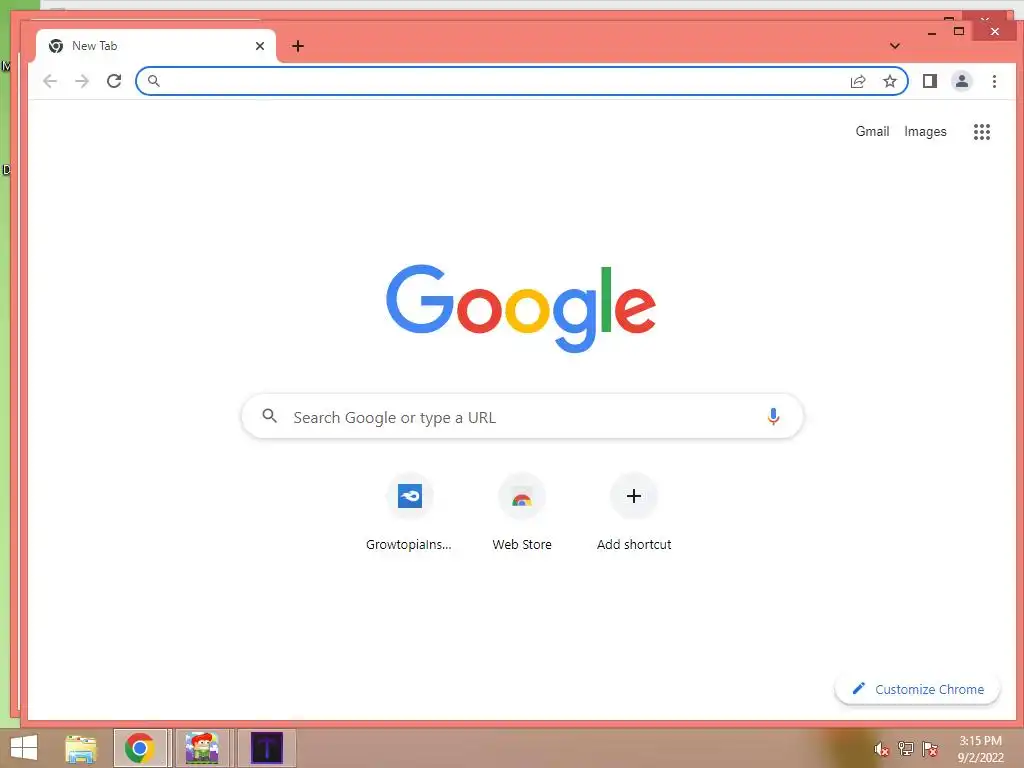Viewport: 1024px width, 768px height.
Task: Add a new shortcut tile
Action: point(633,514)
